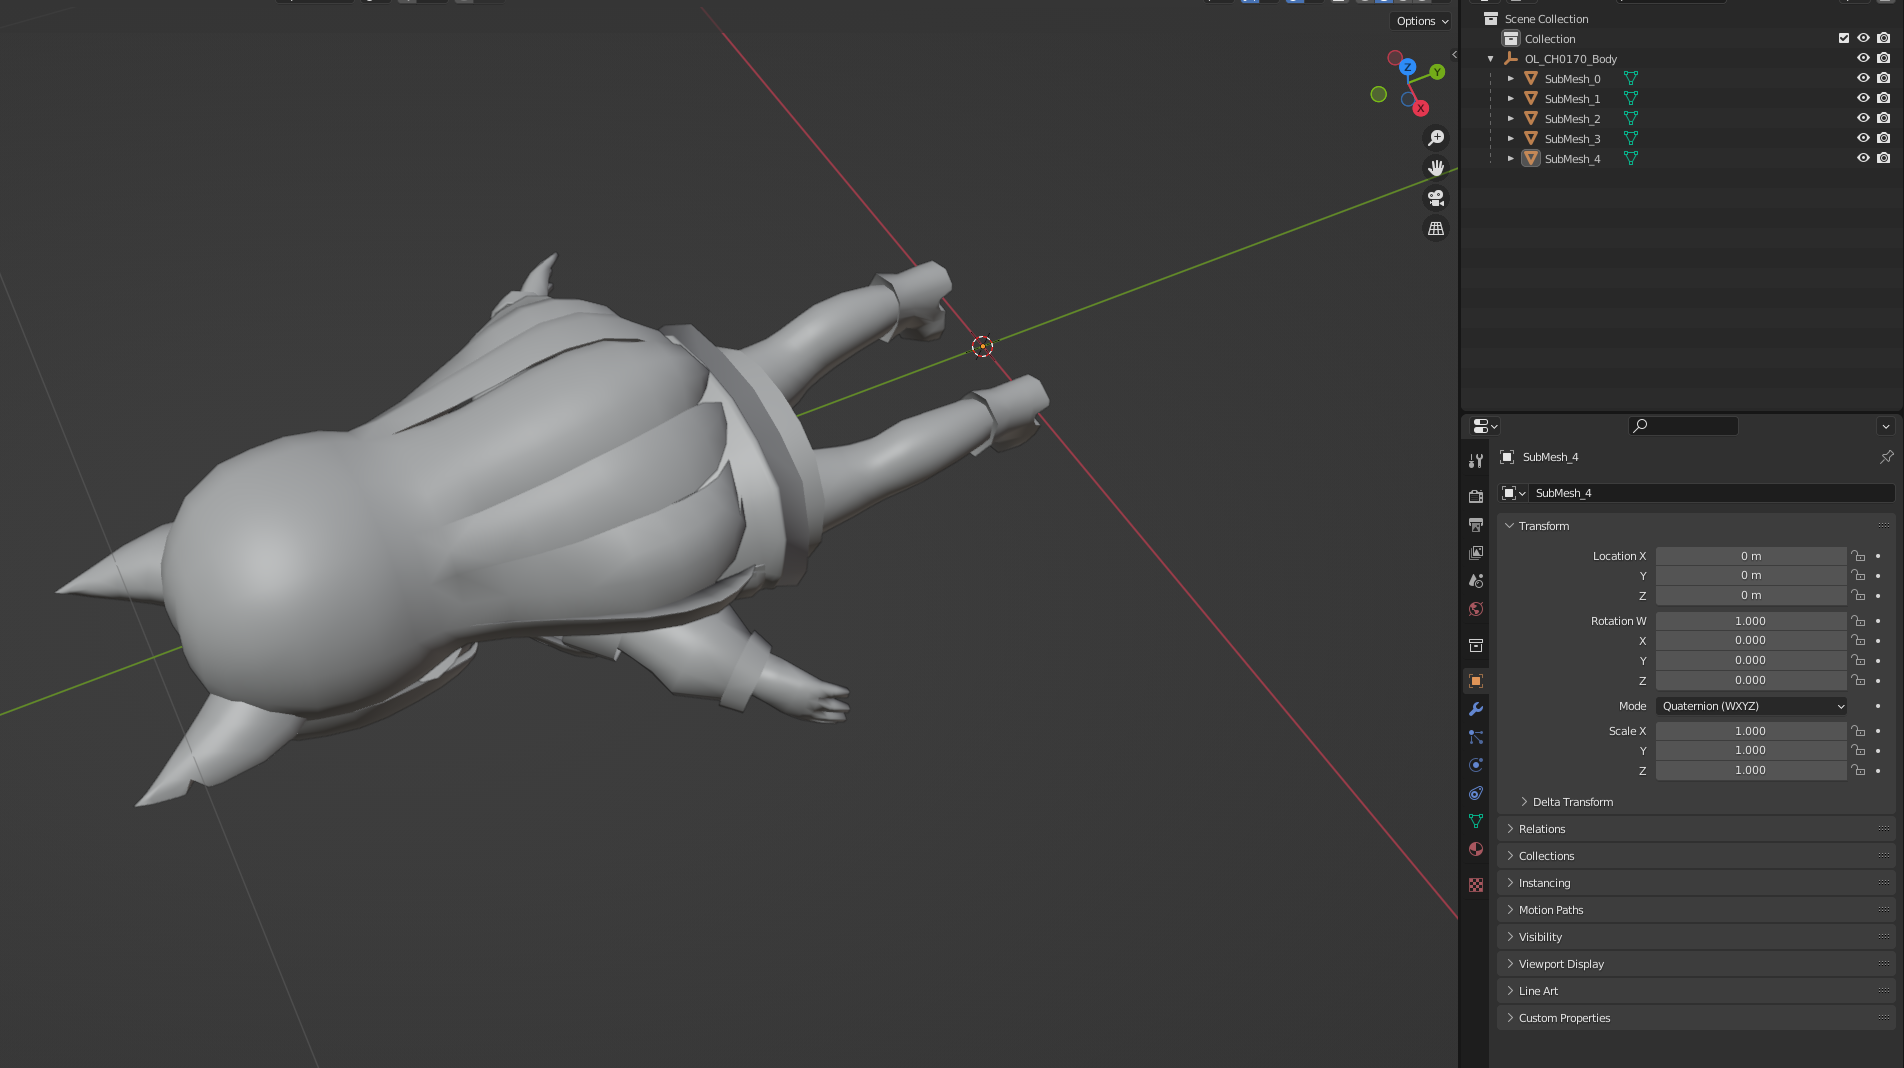
Task: Open the View Layer properties tab
Action: (1476, 552)
